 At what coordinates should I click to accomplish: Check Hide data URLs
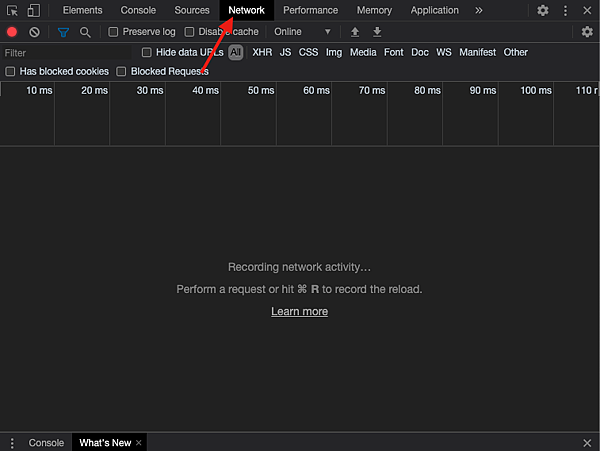pos(147,52)
